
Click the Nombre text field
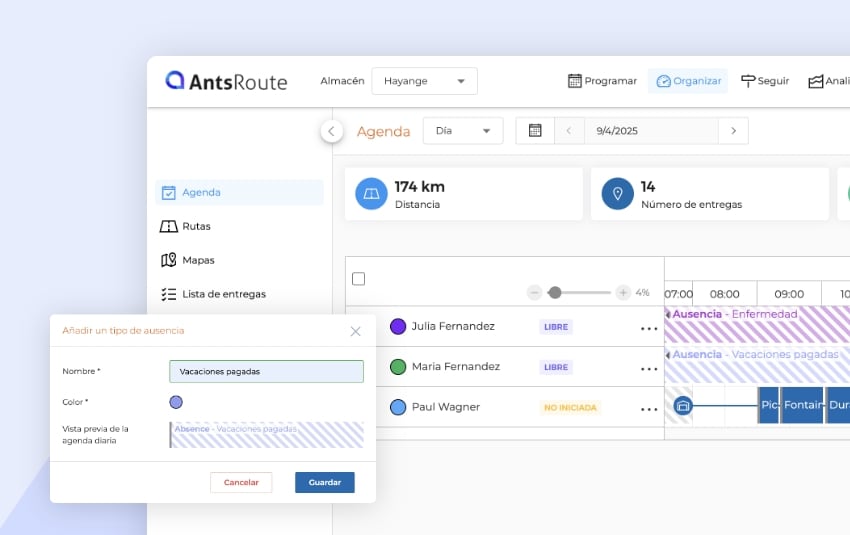pos(266,371)
